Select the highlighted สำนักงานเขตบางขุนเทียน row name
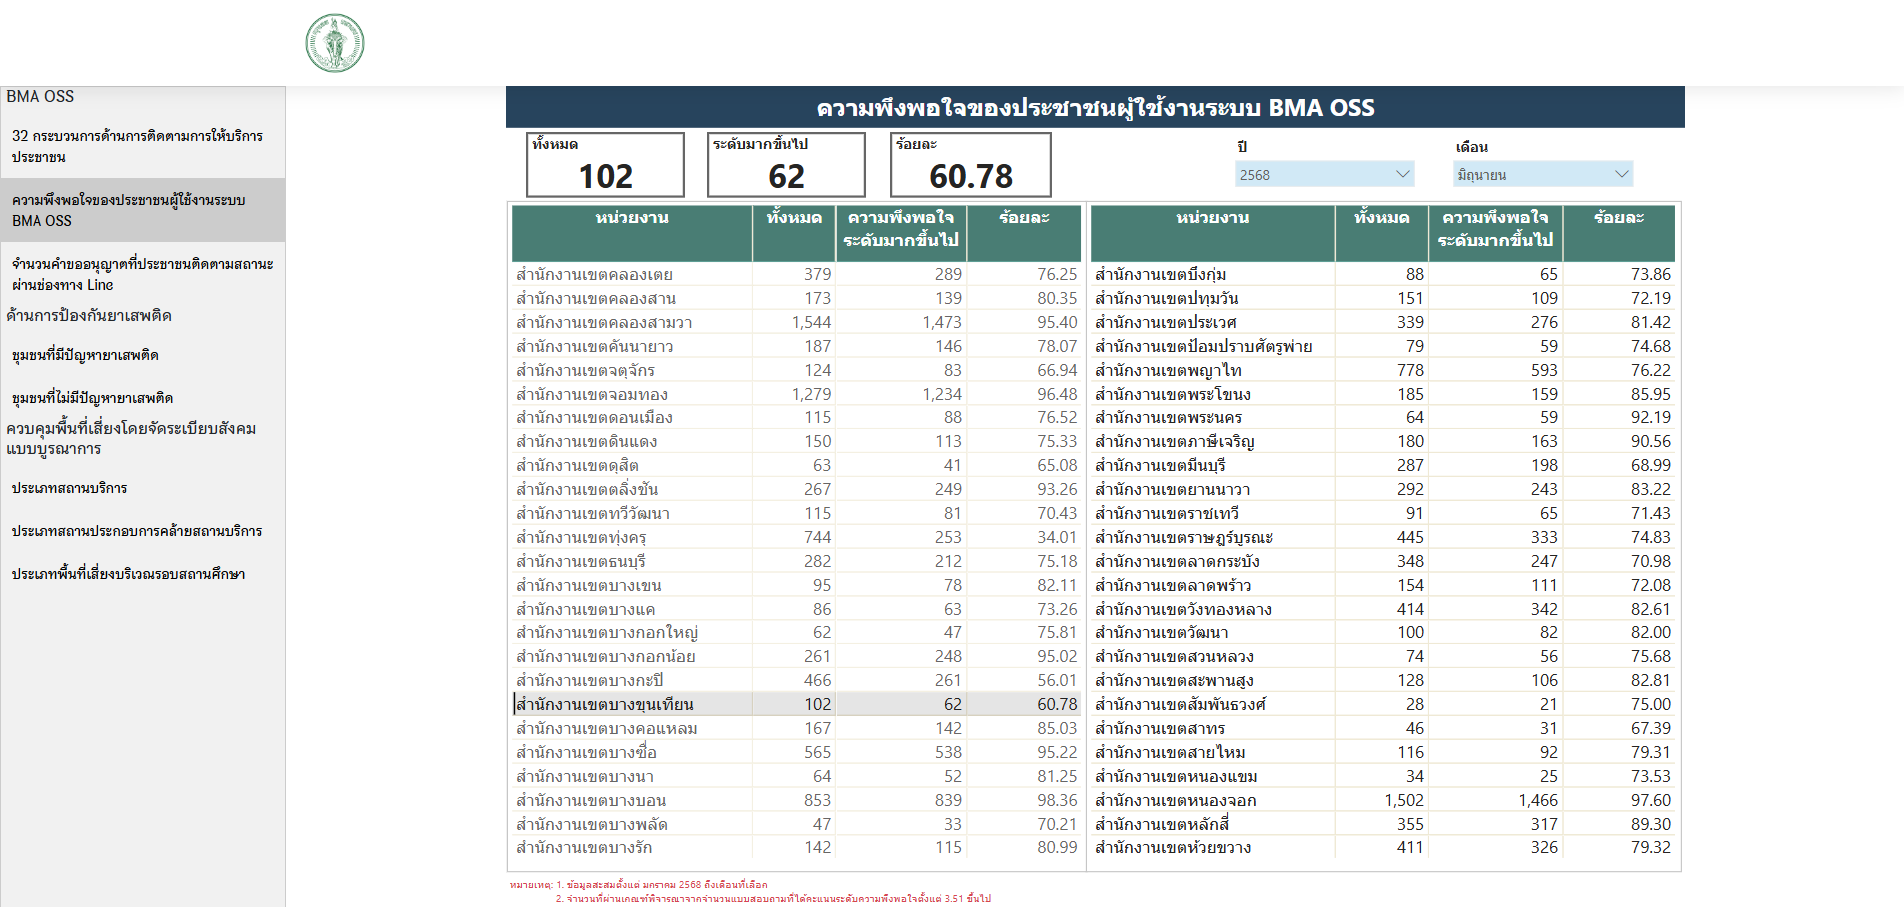This screenshot has width=1904, height=907. coord(604,704)
